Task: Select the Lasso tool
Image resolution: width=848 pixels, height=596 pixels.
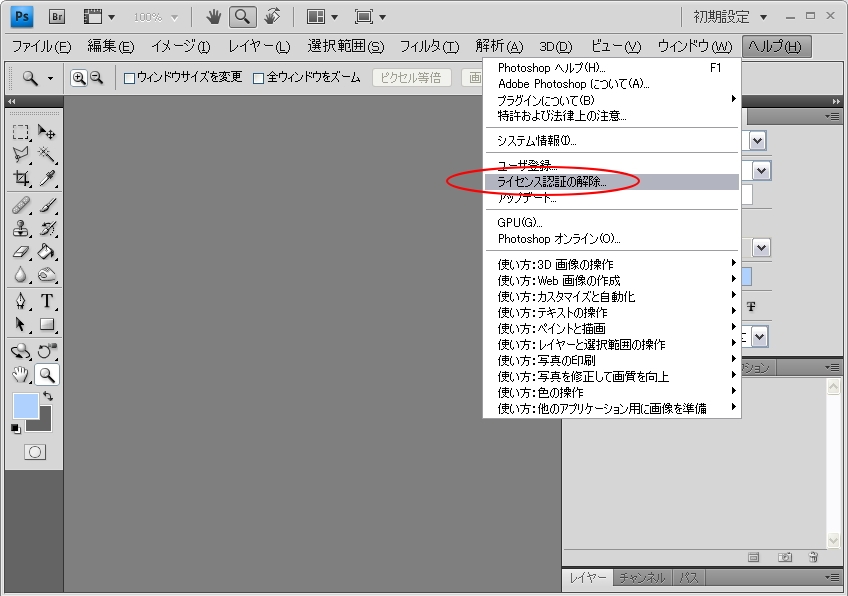Action: (21, 155)
